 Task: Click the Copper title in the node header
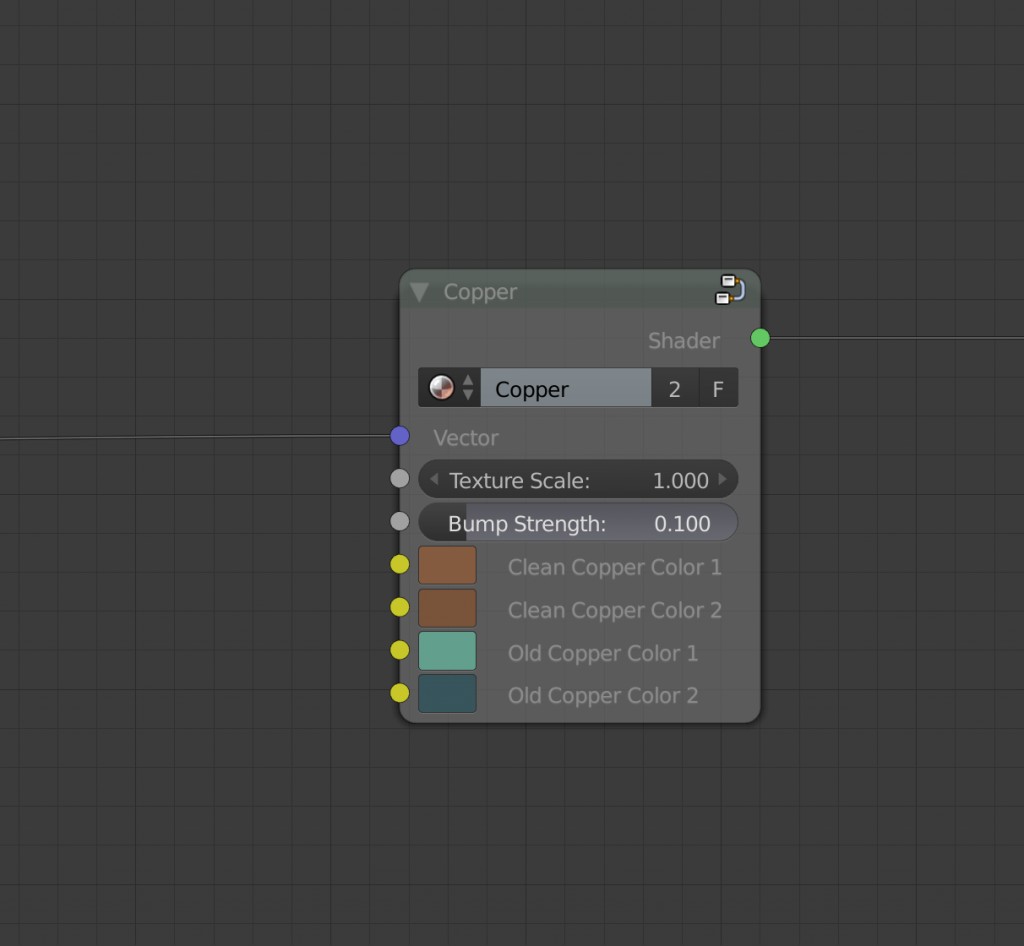click(480, 291)
